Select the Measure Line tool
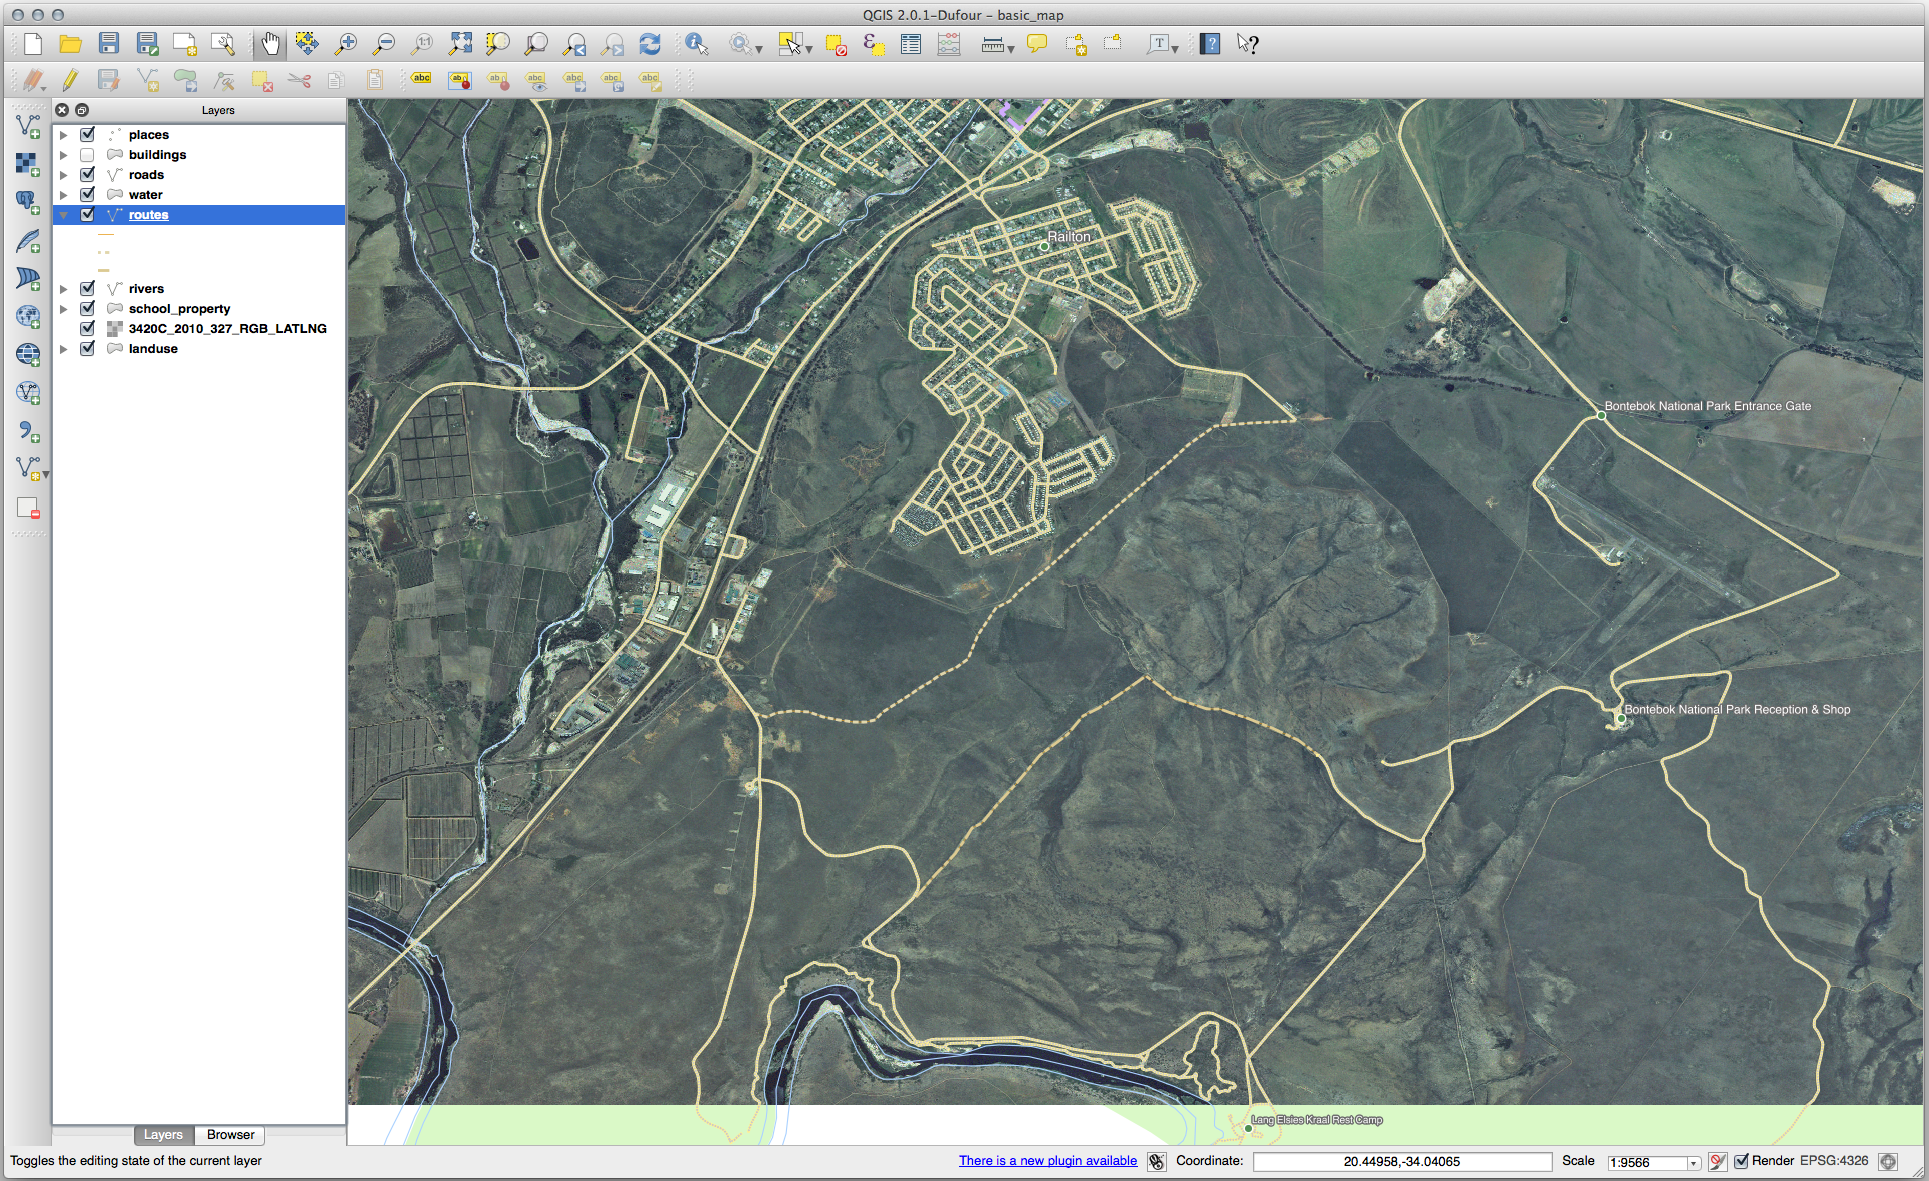The width and height of the screenshot is (1929, 1181). click(x=991, y=44)
